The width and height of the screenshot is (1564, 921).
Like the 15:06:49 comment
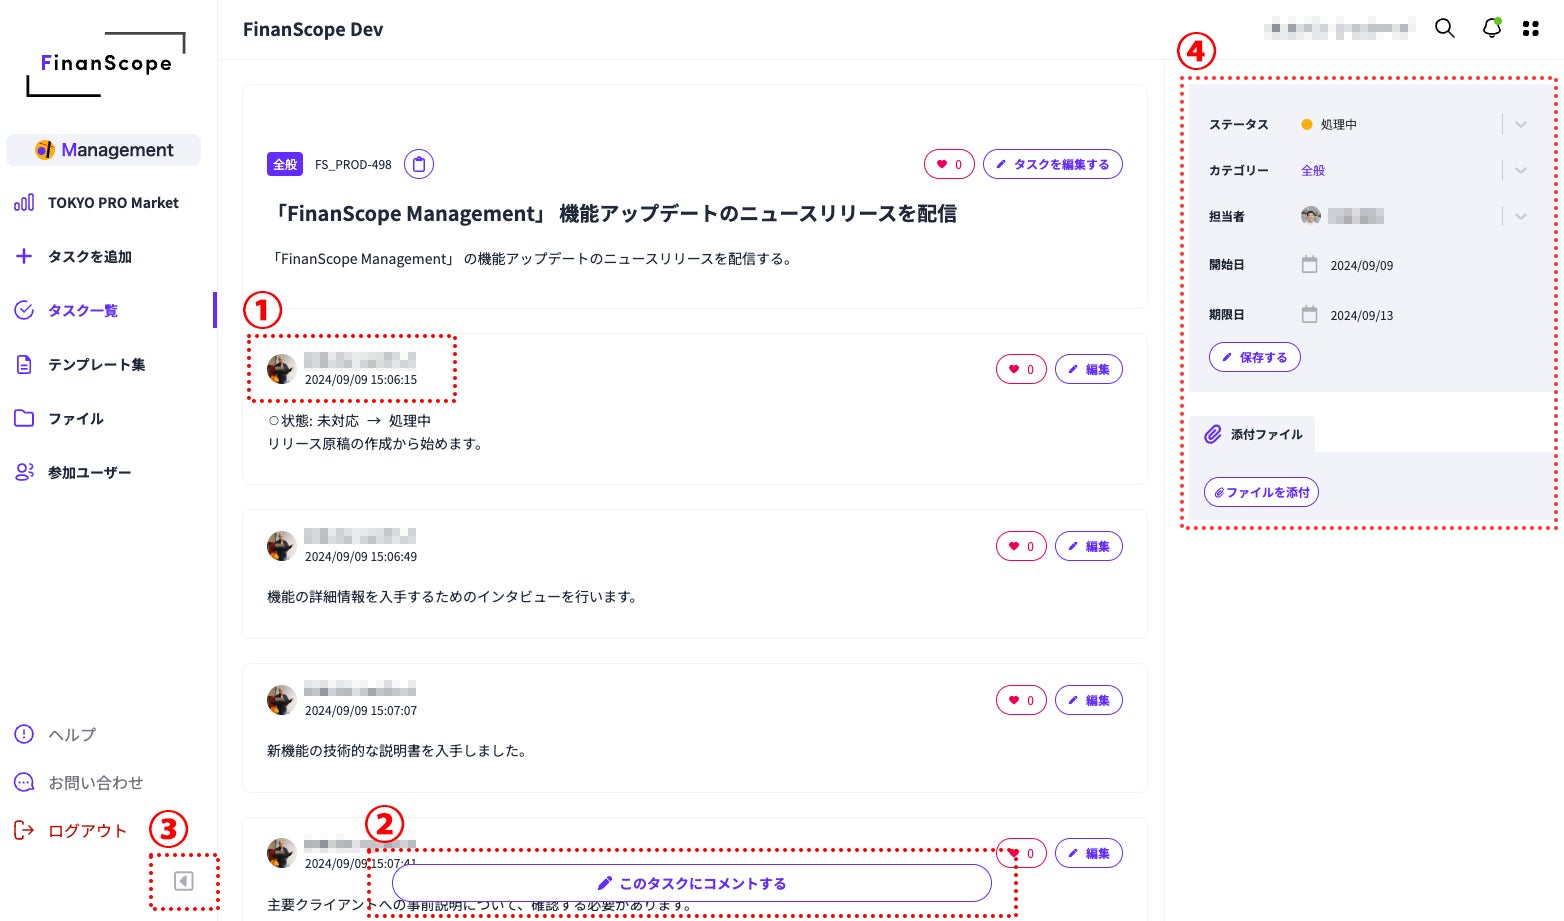(x=1021, y=546)
